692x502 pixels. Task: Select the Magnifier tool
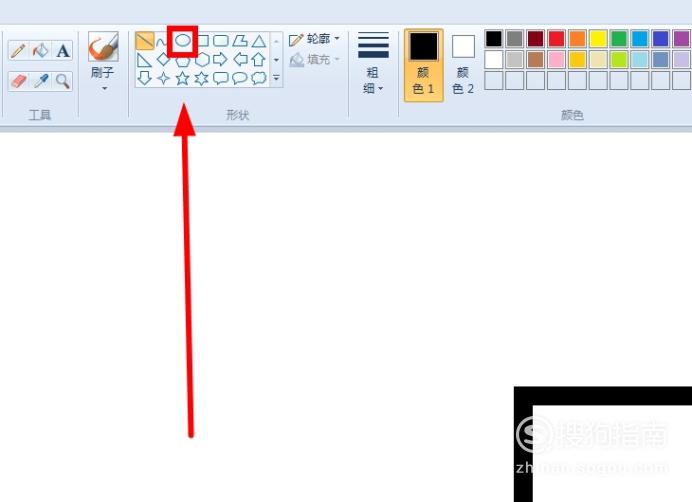63,81
